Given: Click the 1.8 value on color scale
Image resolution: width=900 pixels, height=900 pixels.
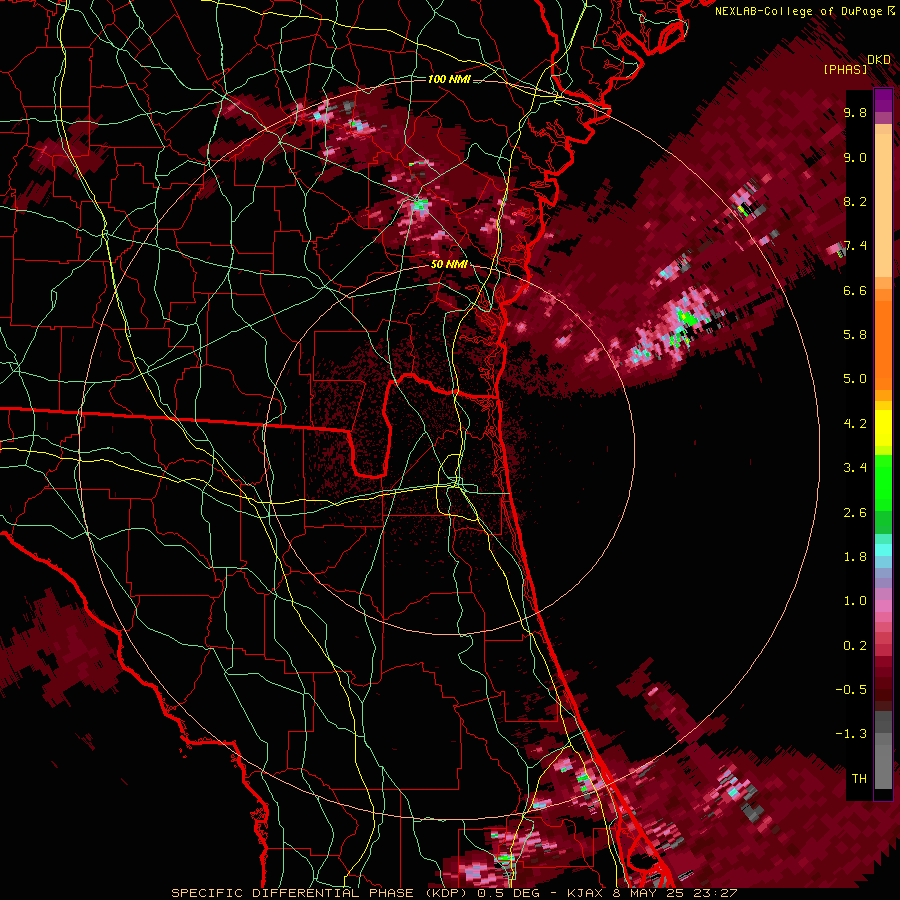Looking at the screenshot, I should point(855,557).
